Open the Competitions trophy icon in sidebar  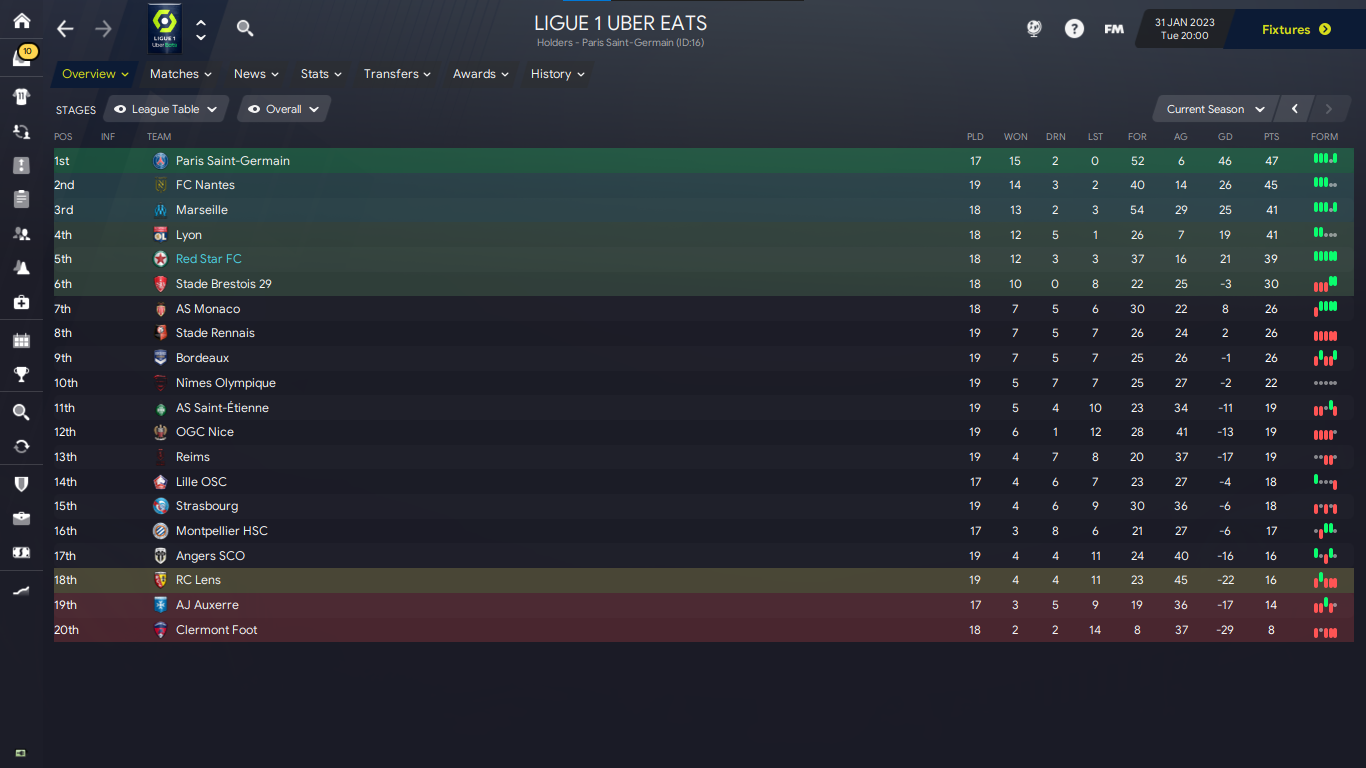pos(21,375)
